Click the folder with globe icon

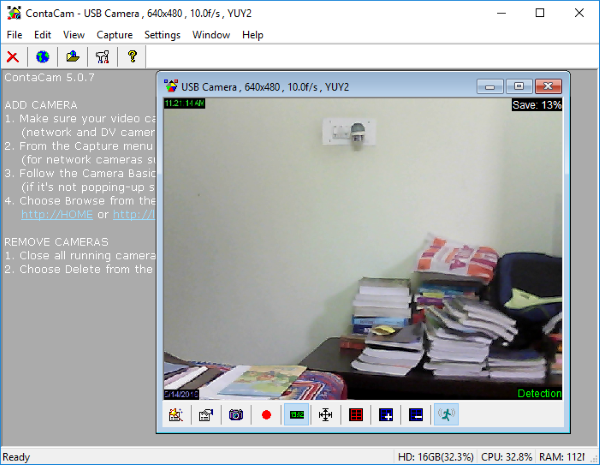72,57
